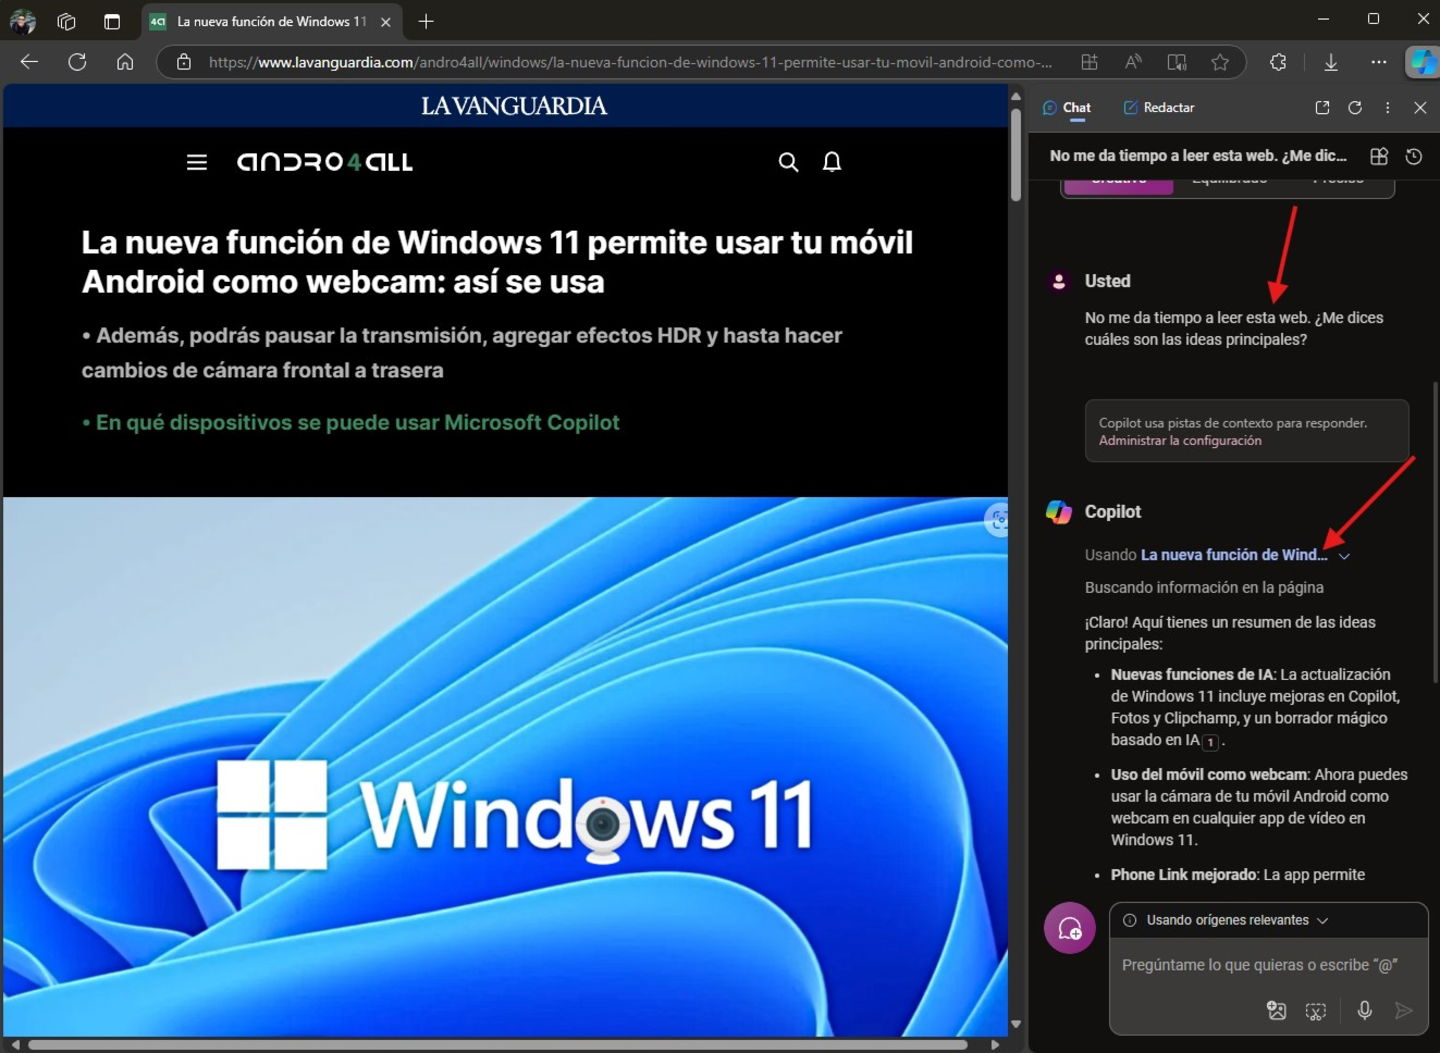Refresh the current page
The width and height of the screenshot is (1440, 1053).
pos(77,62)
